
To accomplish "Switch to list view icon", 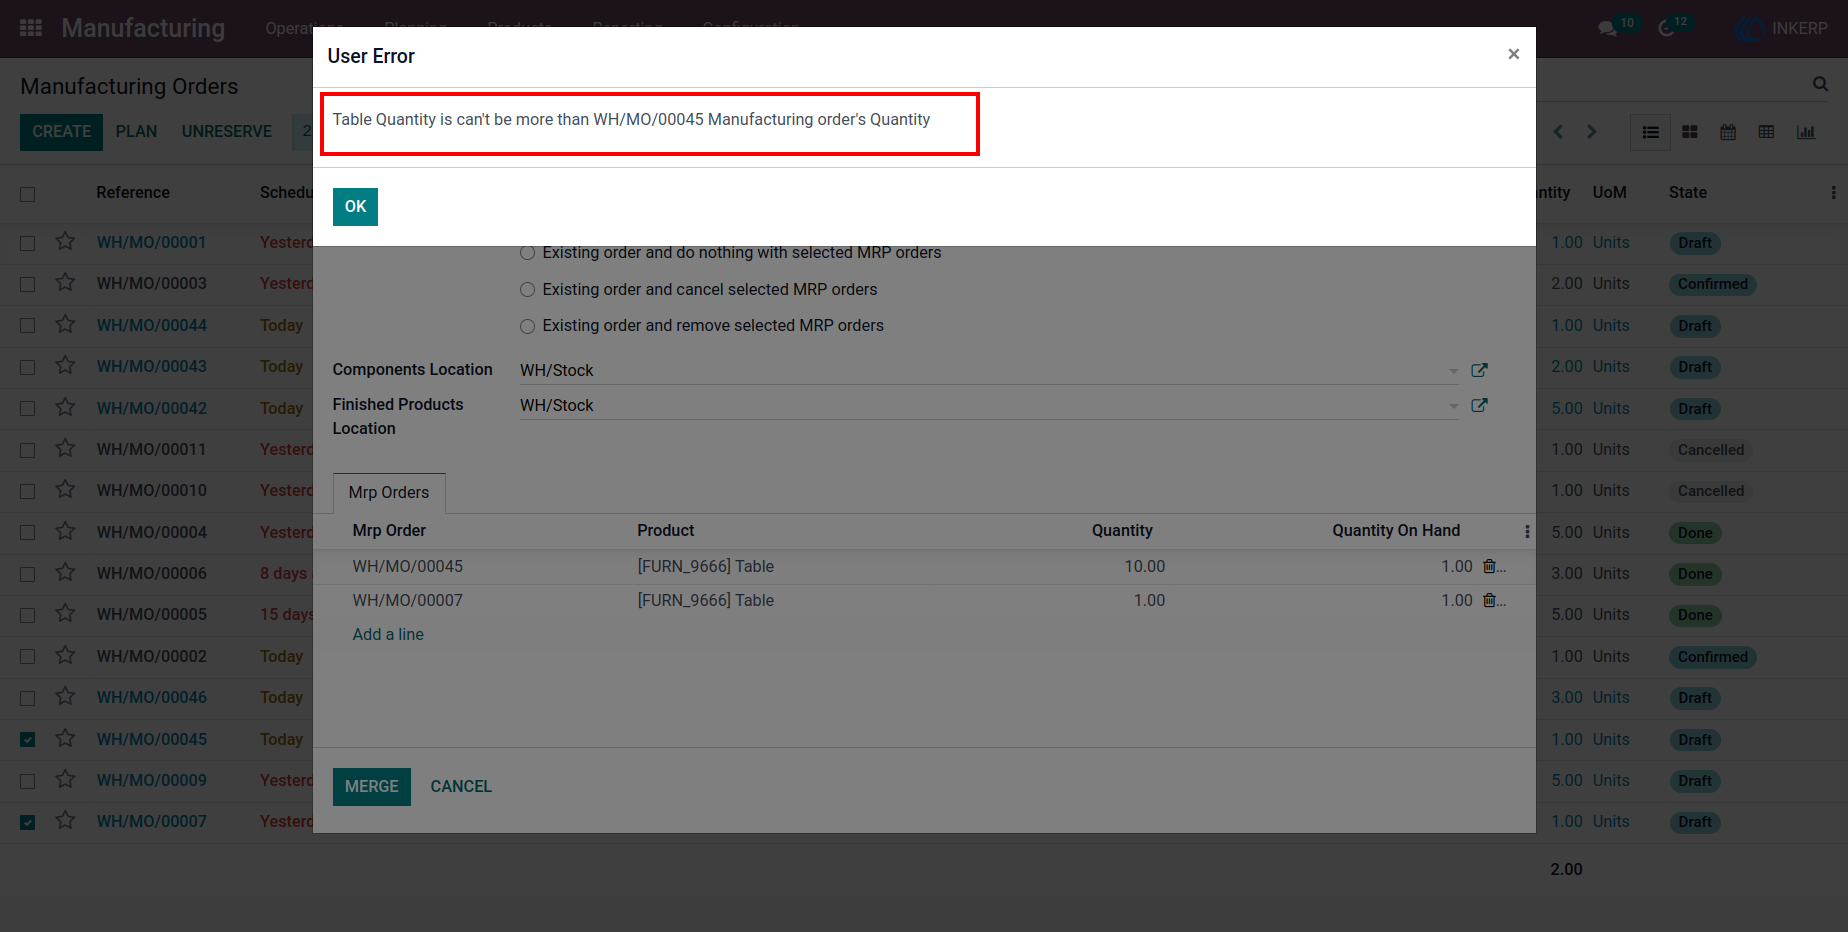I will 1651,132.
